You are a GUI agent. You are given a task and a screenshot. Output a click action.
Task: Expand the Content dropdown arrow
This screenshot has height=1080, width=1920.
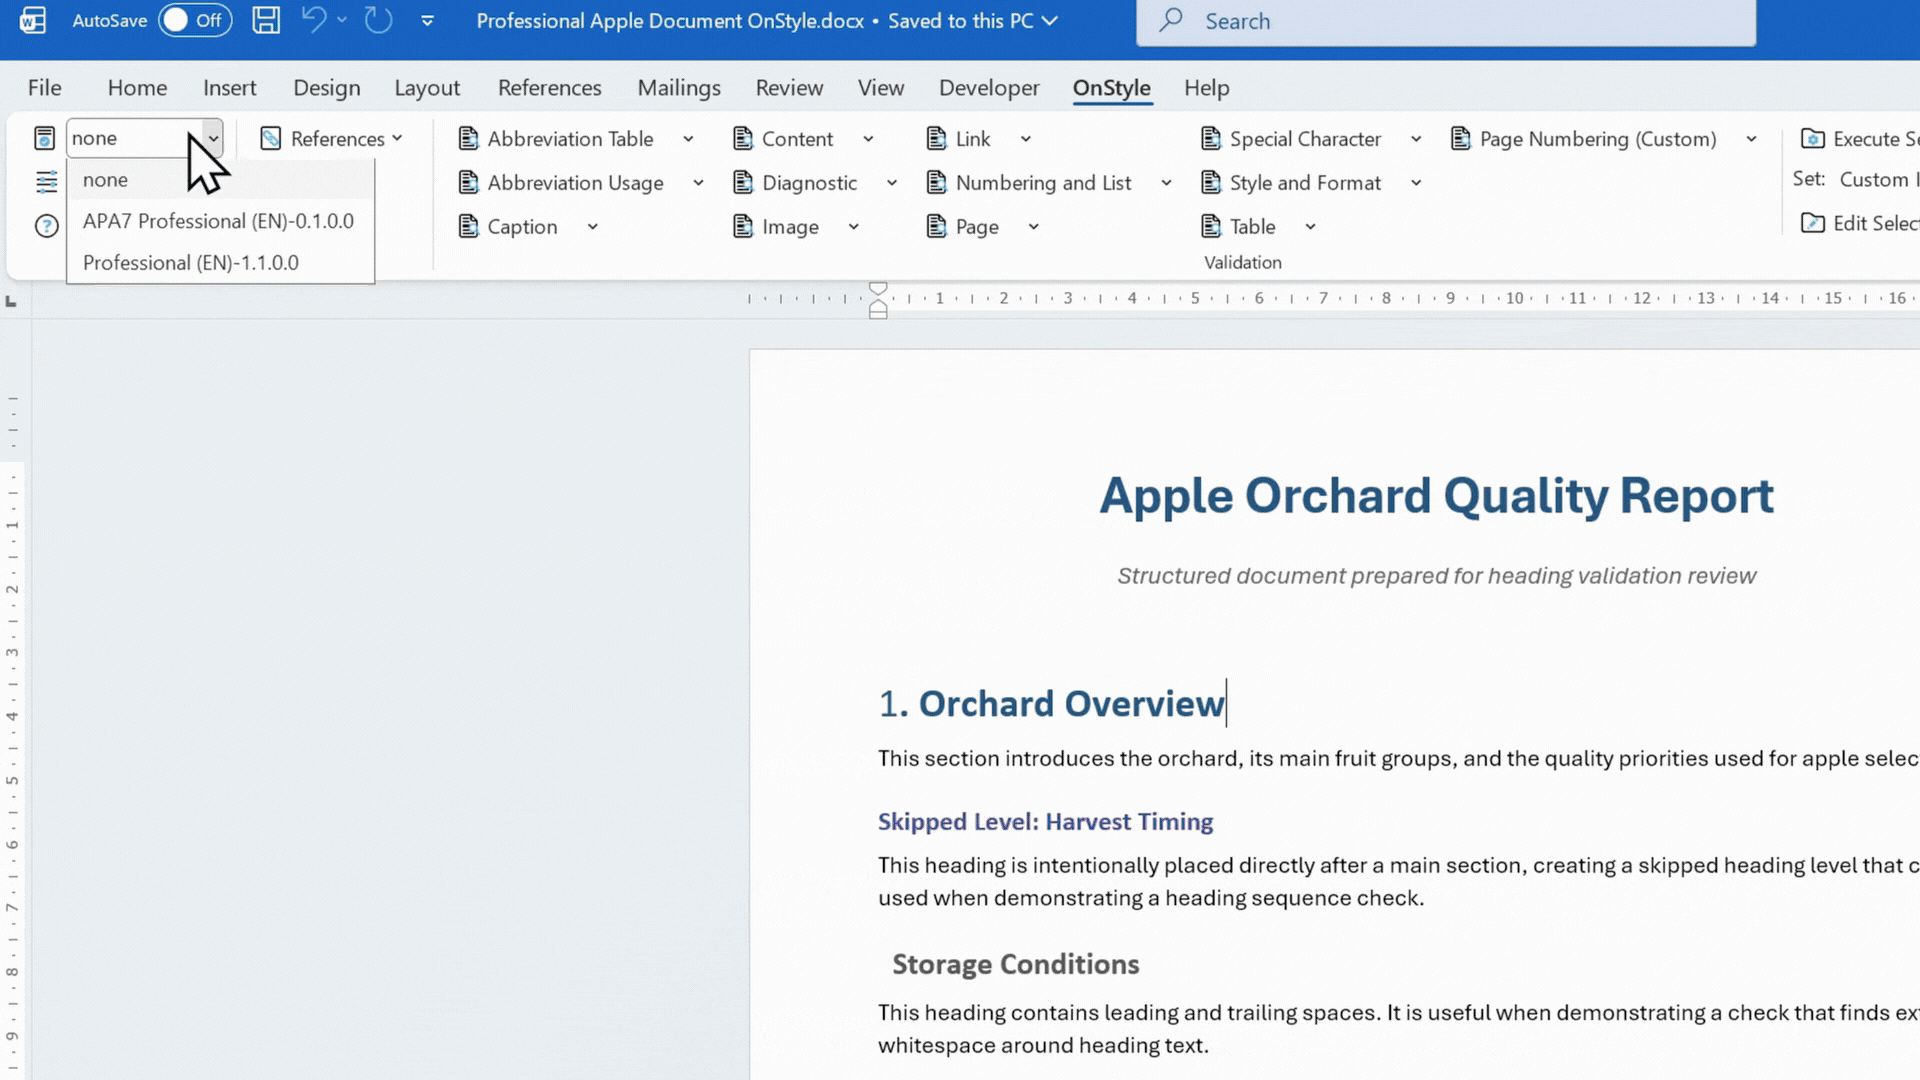868,139
